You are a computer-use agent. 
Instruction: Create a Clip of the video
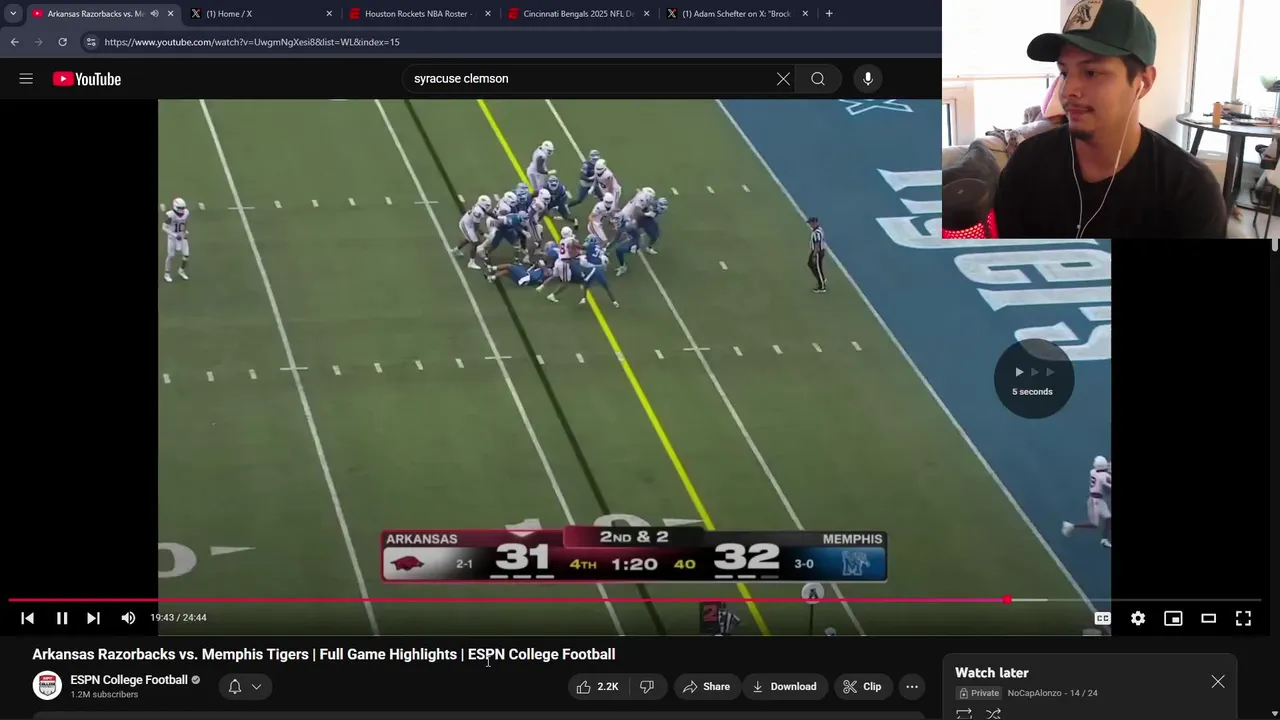point(861,686)
